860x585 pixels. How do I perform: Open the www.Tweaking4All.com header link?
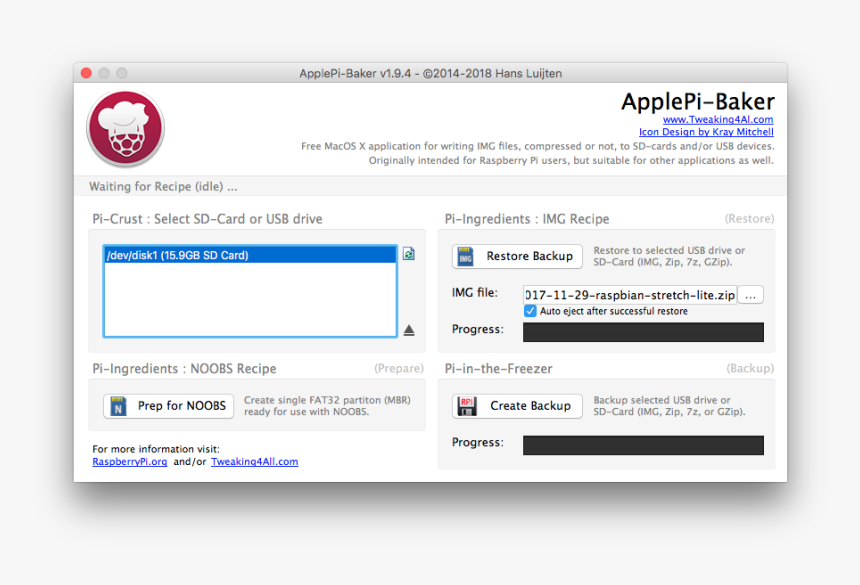[x=718, y=120]
